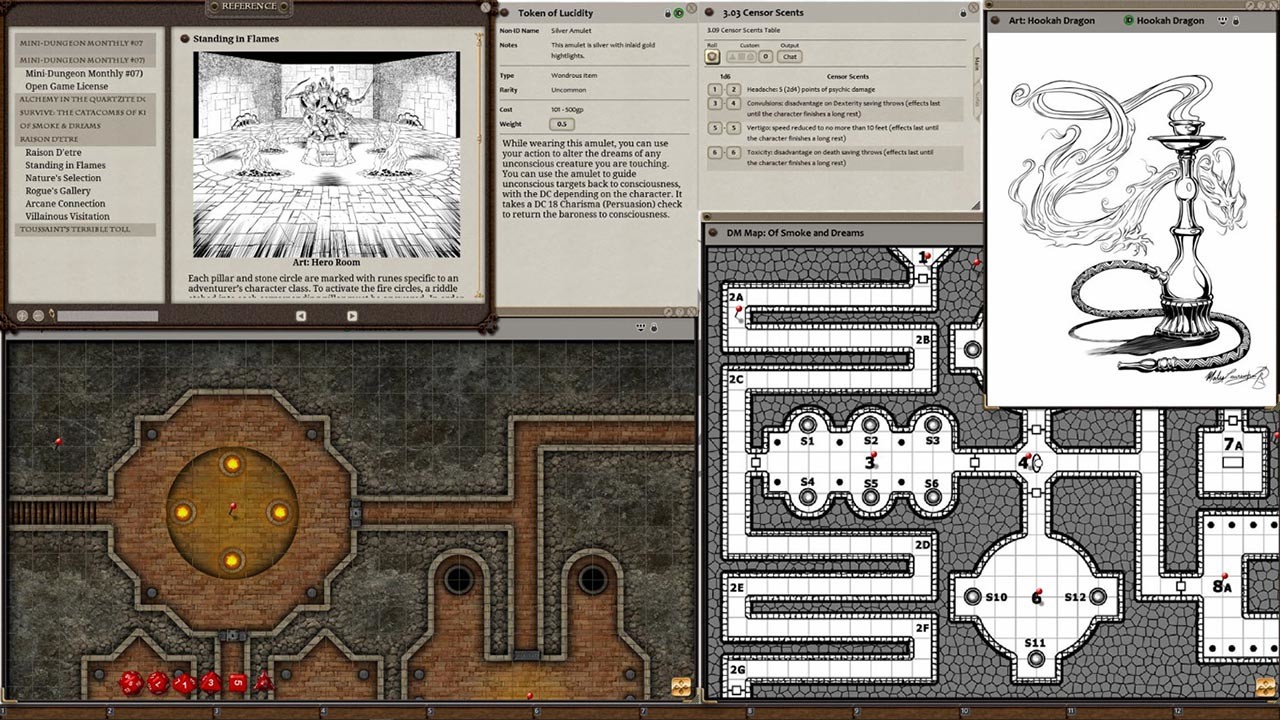Click the Chat button in Censor Scents
The image size is (1280, 720).
click(790, 56)
